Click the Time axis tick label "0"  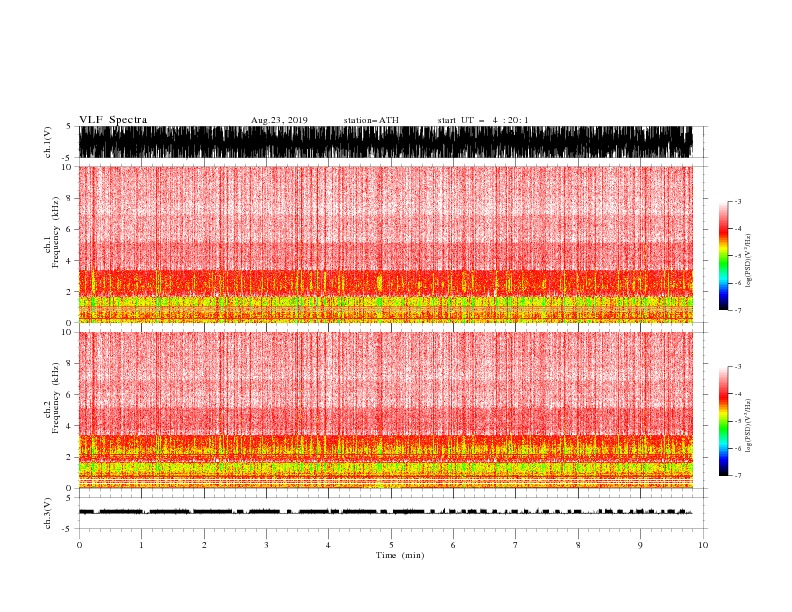pyautogui.click(x=79, y=546)
